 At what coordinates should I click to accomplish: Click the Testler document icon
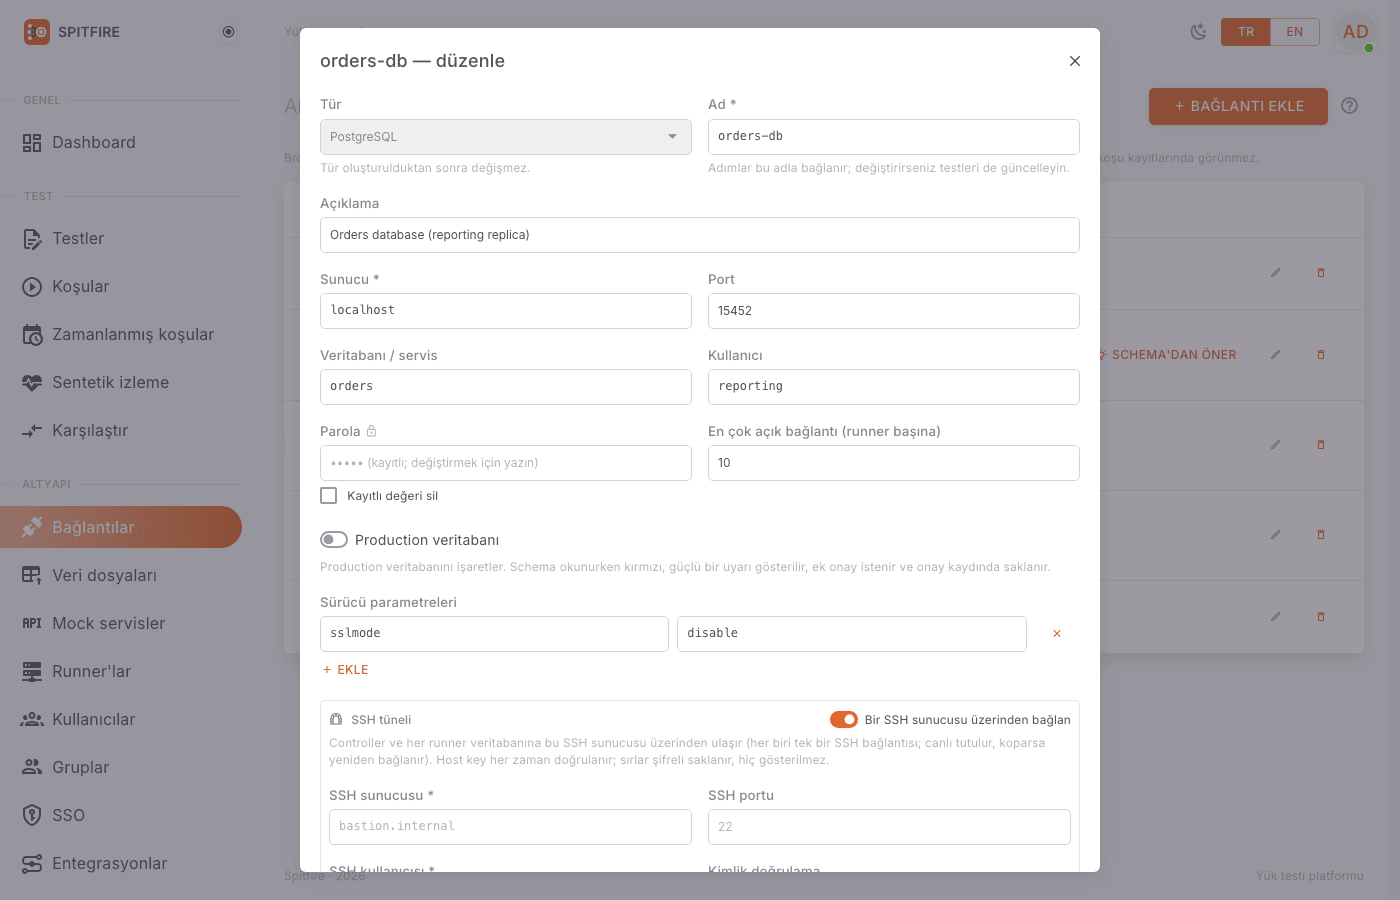pyautogui.click(x=32, y=239)
